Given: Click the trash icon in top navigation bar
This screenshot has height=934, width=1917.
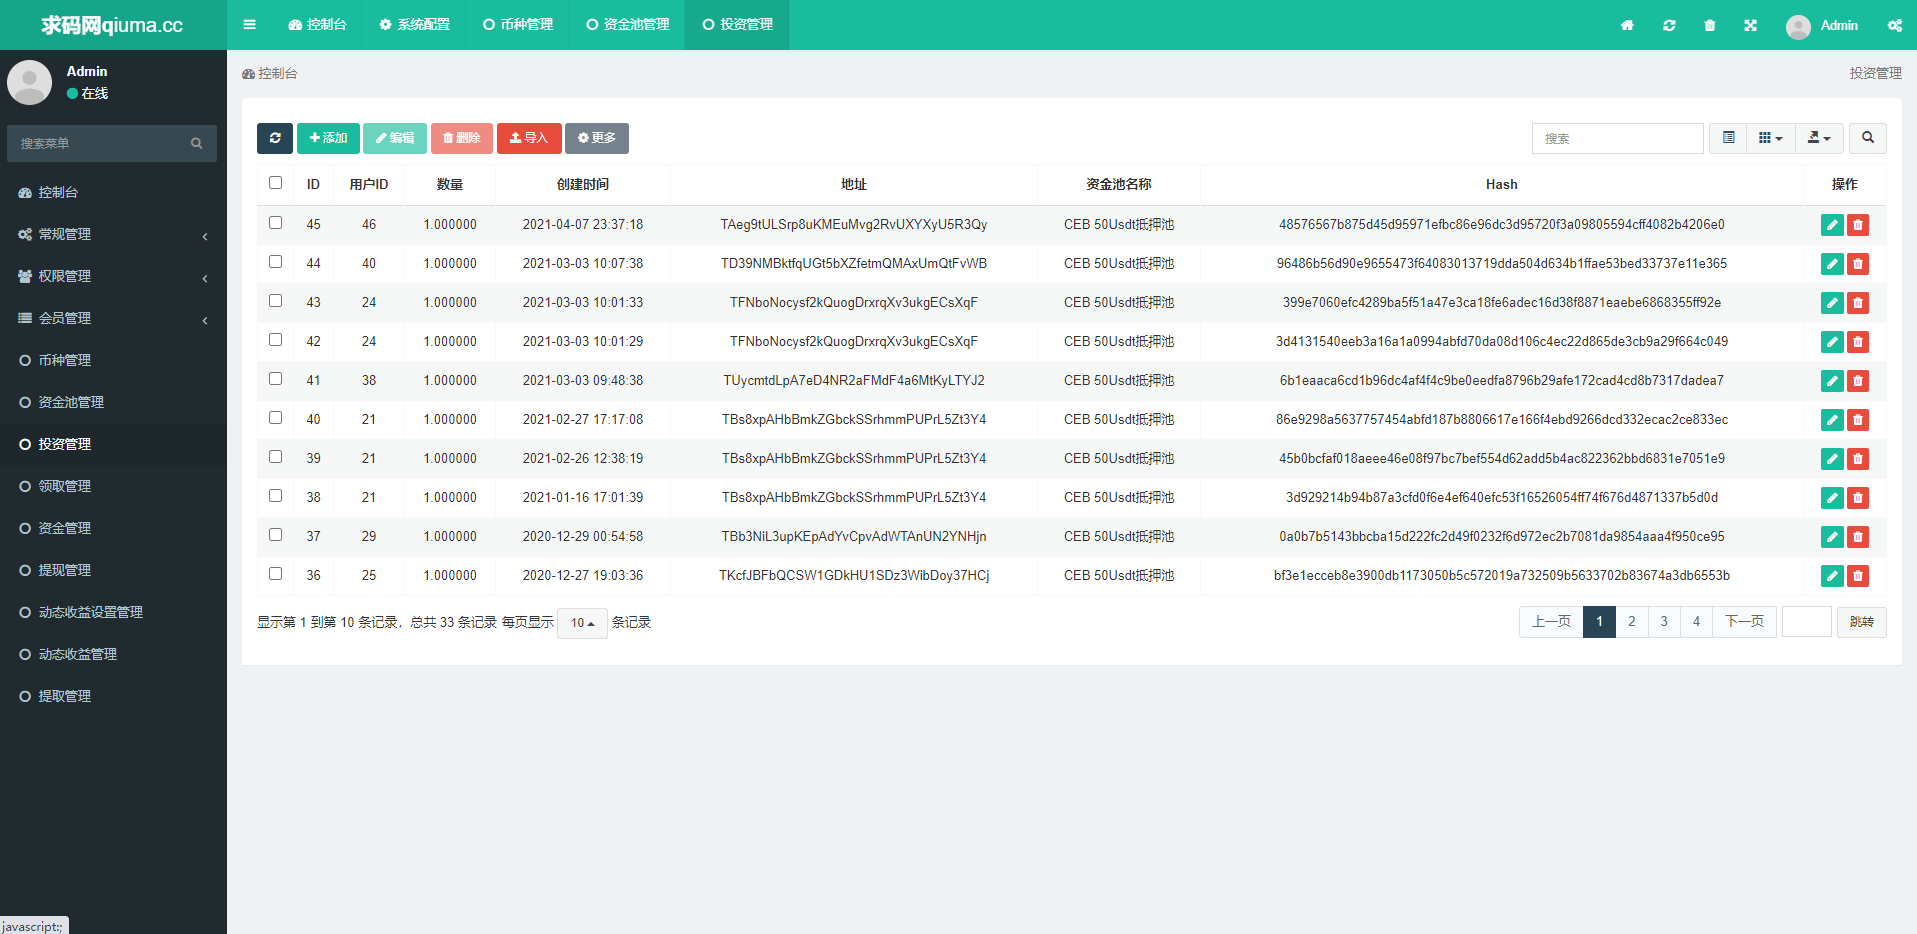Looking at the screenshot, I should [x=1710, y=25].
